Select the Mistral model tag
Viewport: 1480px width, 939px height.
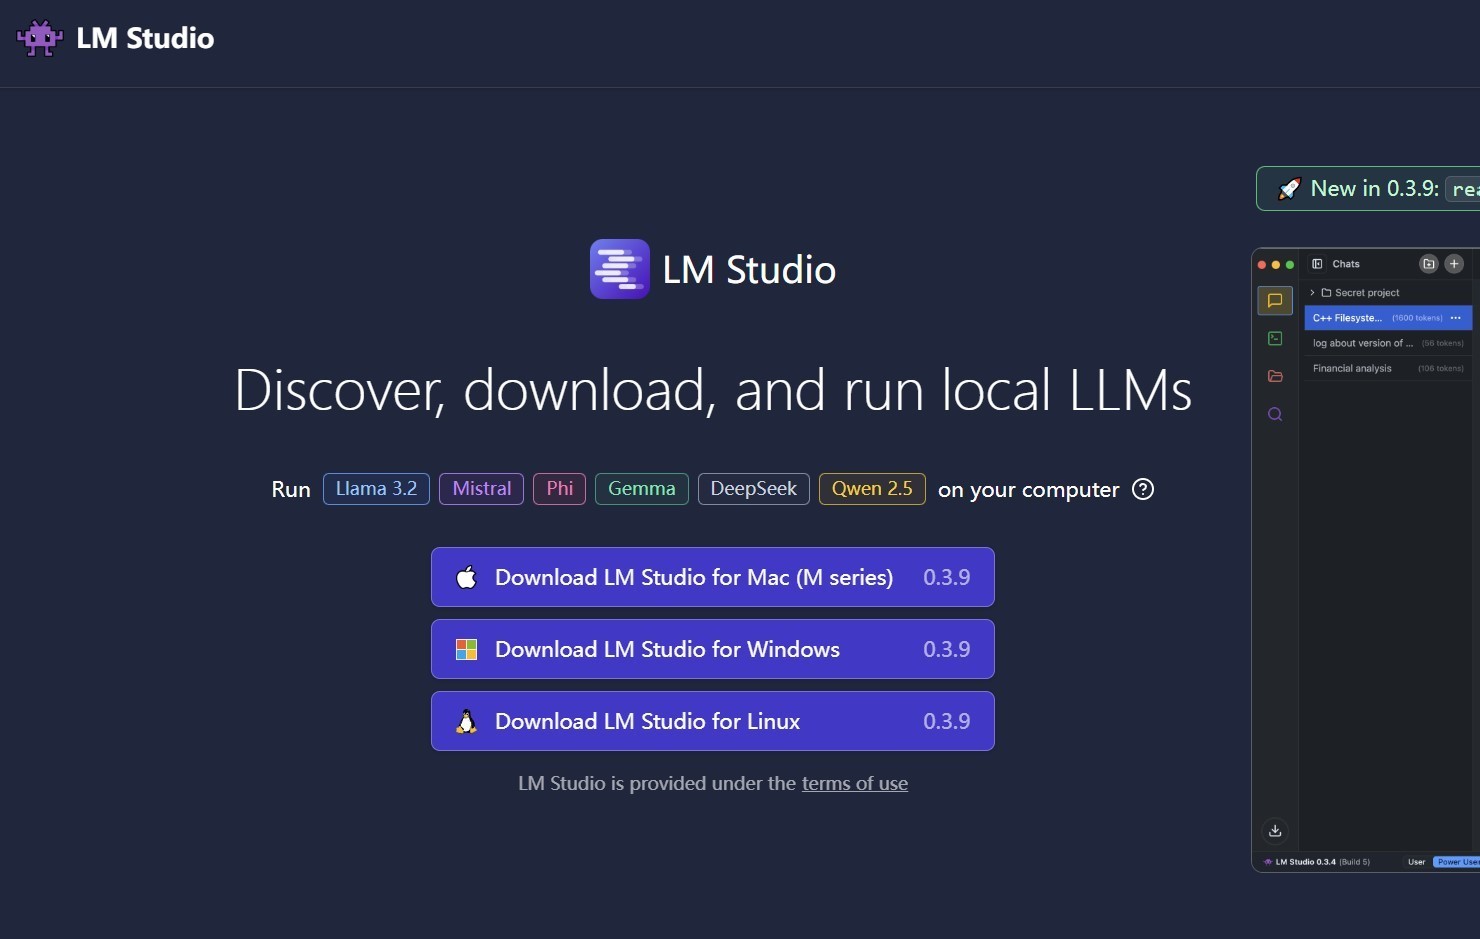tap(481, 489)
